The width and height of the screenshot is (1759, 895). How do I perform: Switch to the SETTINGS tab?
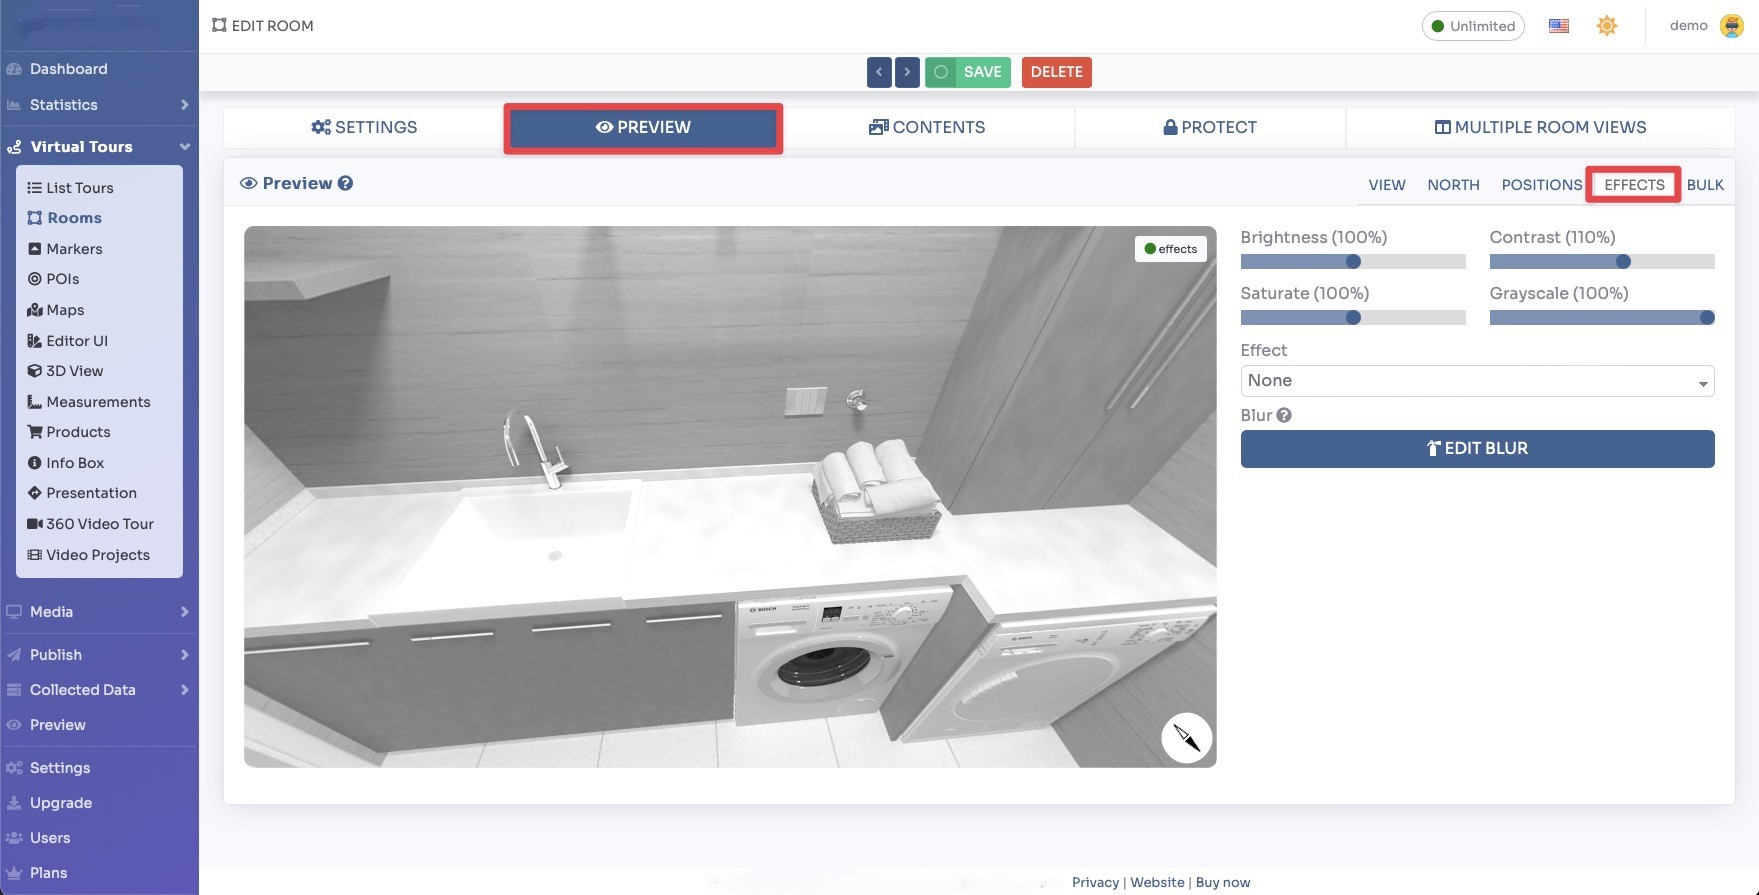tap(364, 127)
